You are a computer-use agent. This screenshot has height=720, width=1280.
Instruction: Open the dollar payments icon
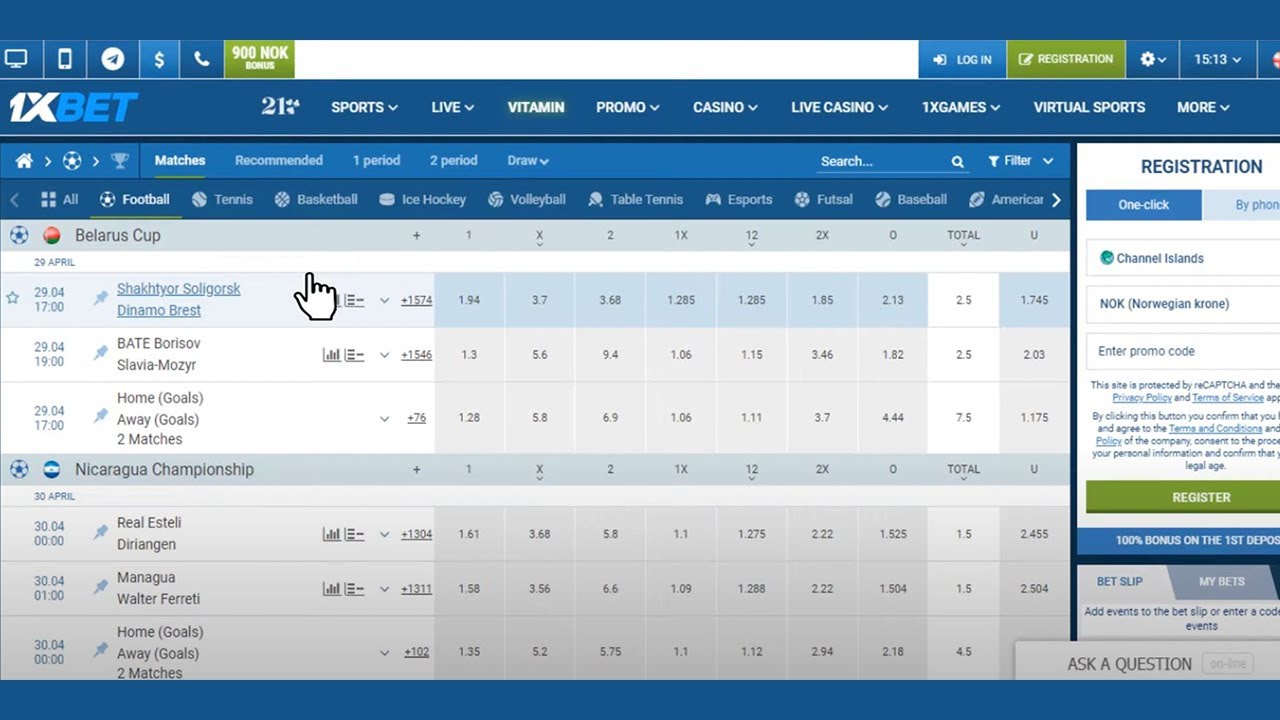(x=159, y=59)
